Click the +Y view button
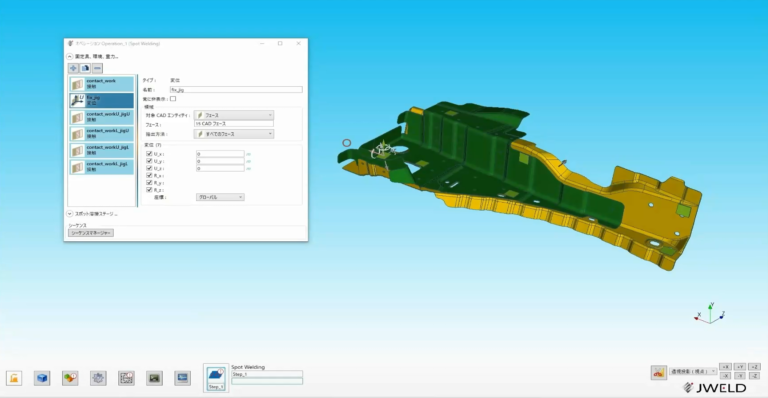The width and height of the screenshot is (768, 398). pos(740,367)
